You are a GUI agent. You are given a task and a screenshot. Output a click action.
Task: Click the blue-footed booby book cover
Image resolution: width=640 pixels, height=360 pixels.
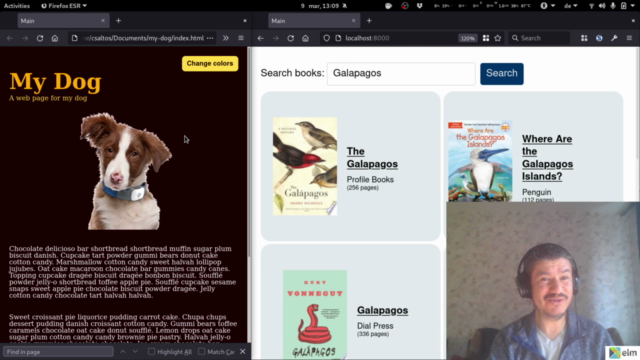[480, 161]
